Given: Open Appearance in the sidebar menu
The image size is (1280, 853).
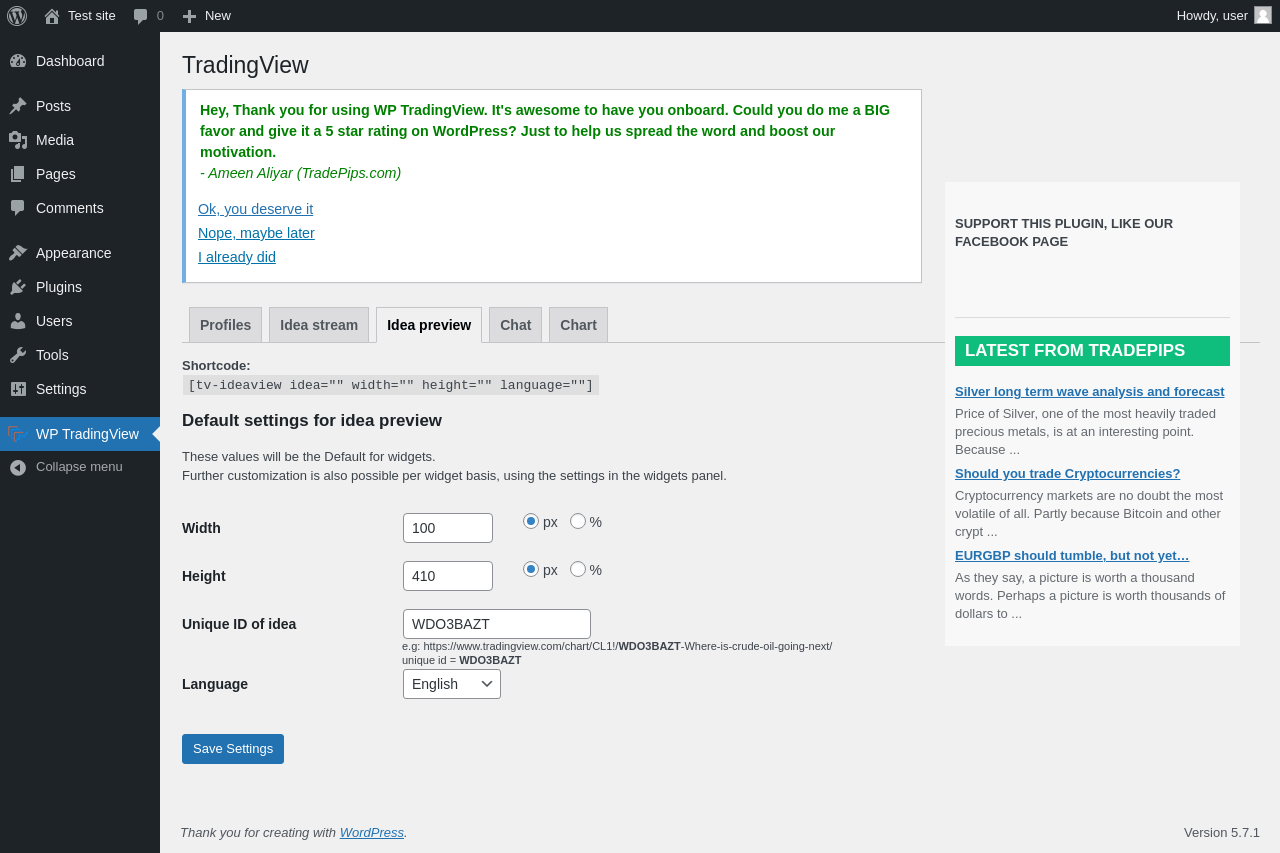Looking at the screenshot, I should [x=80, y=253].
